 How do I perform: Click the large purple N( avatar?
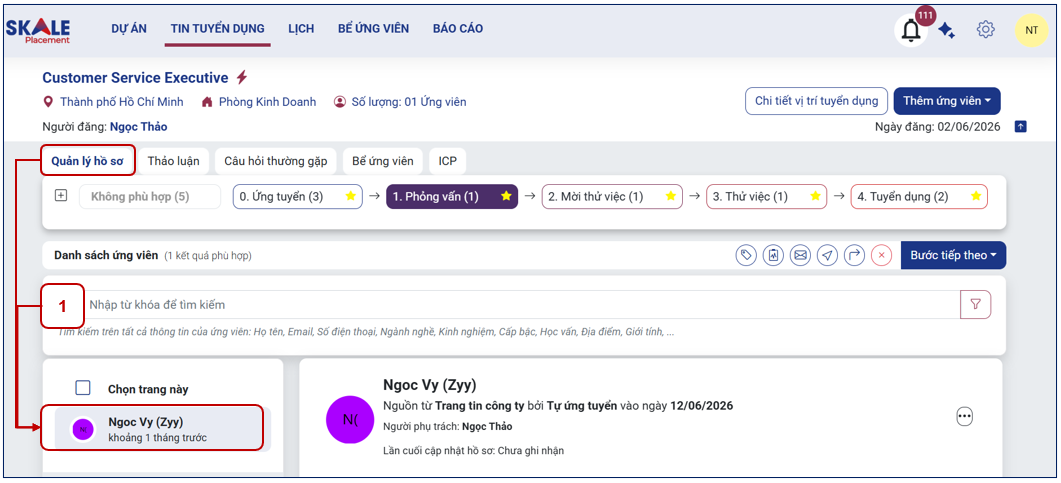tap(350, 419)
